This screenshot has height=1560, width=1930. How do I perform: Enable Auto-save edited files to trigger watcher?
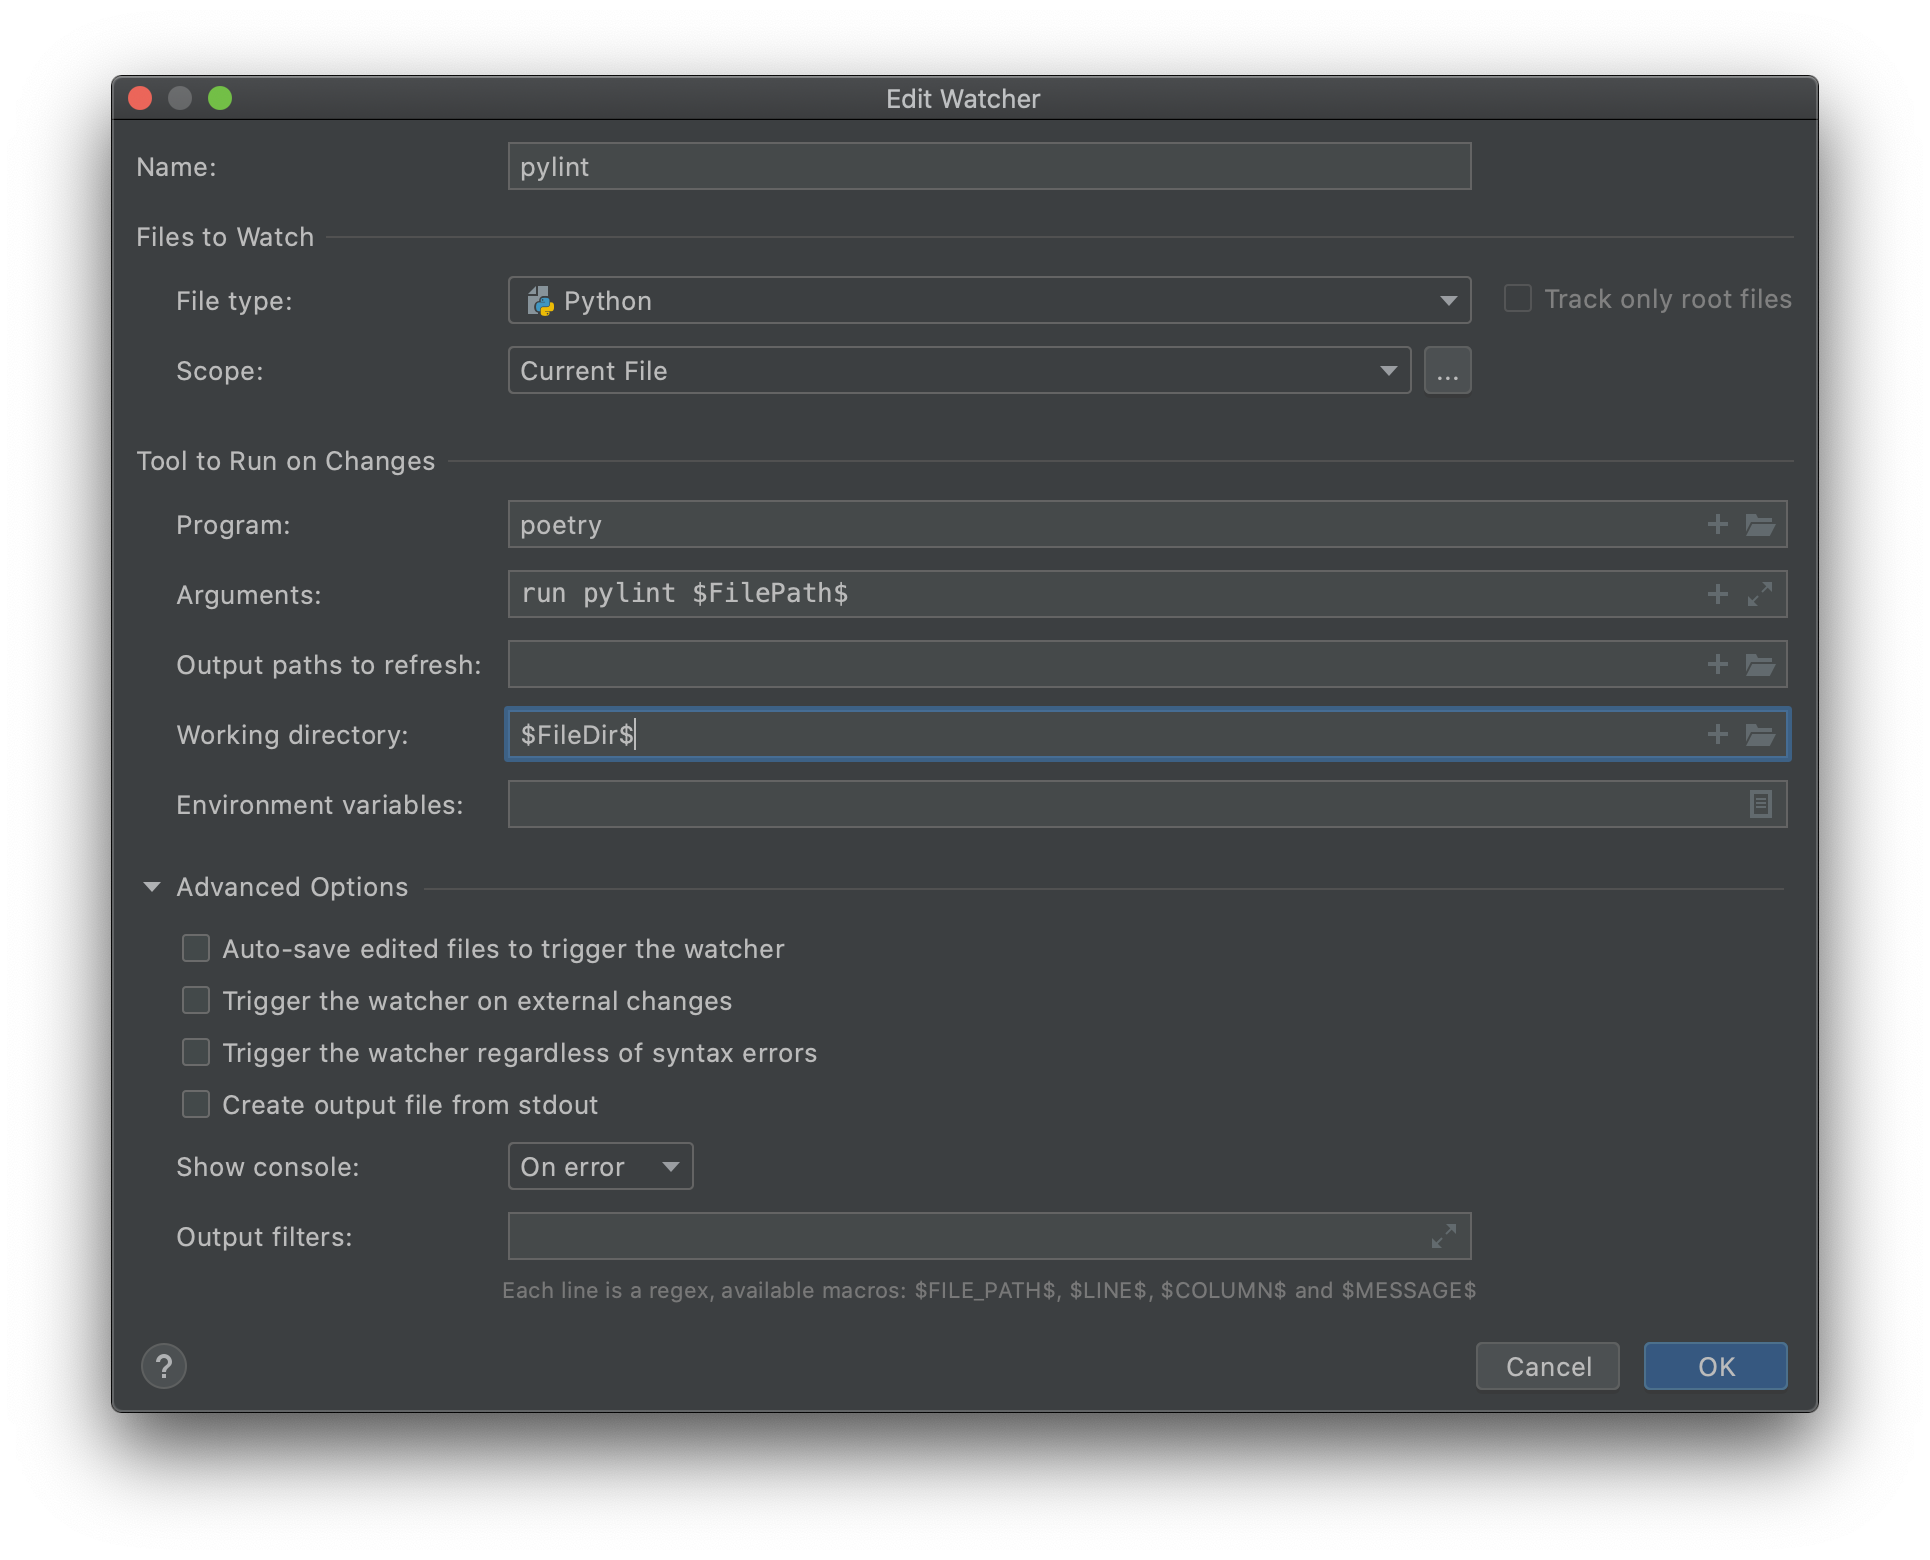point(196,948)
